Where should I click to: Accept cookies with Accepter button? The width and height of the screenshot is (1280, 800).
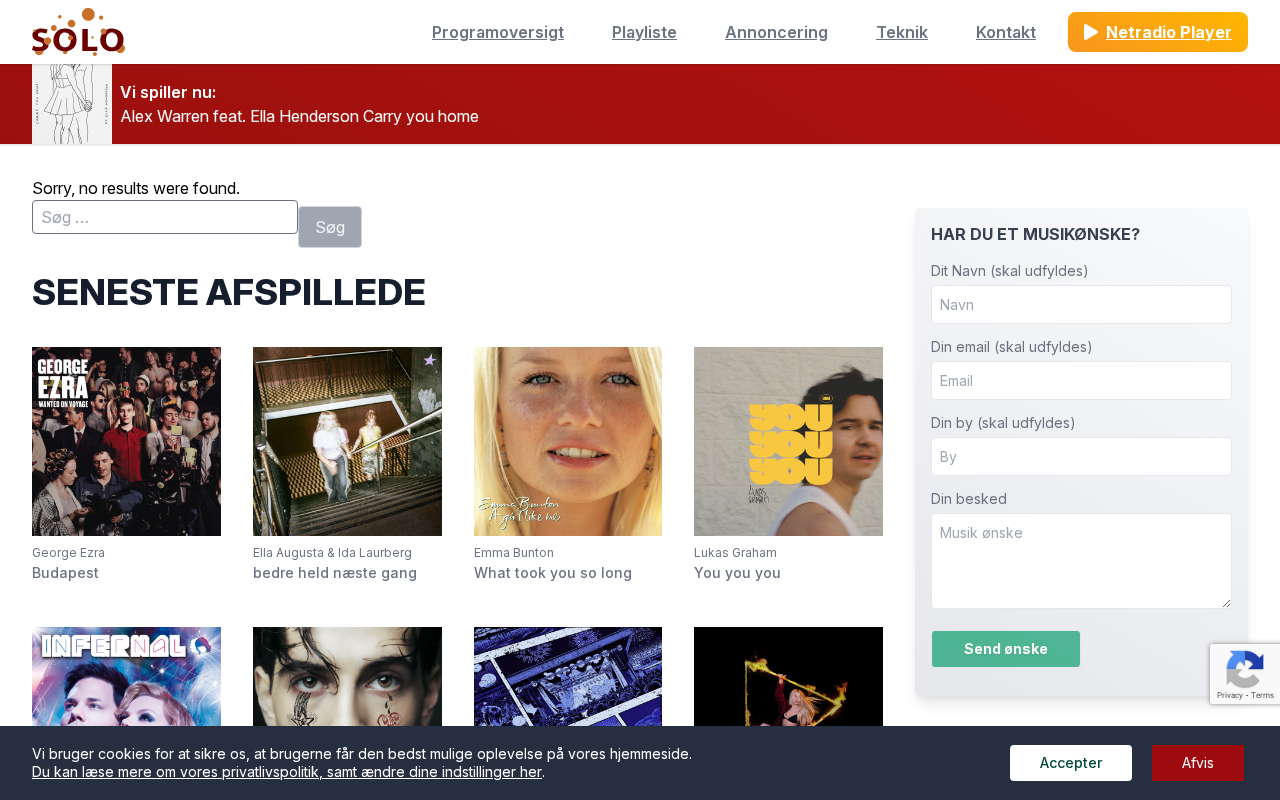coord(1071,763)
